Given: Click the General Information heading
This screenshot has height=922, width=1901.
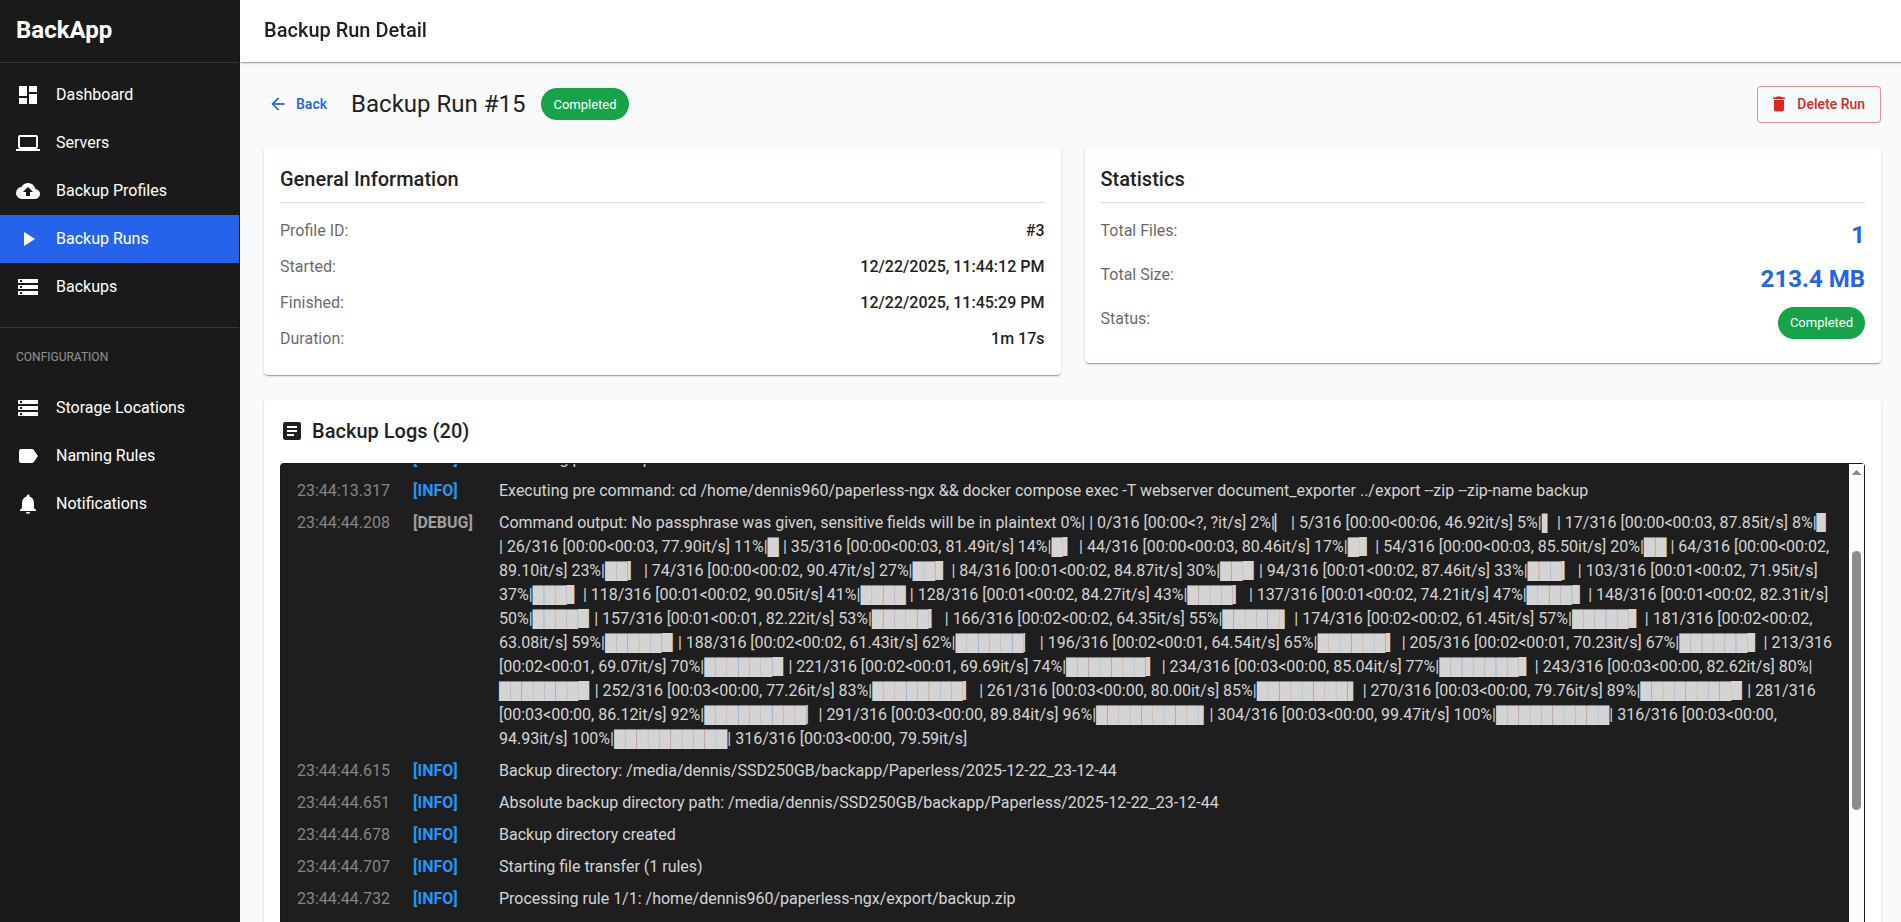Looking at the screenshot, I should (x=369, y=179).
